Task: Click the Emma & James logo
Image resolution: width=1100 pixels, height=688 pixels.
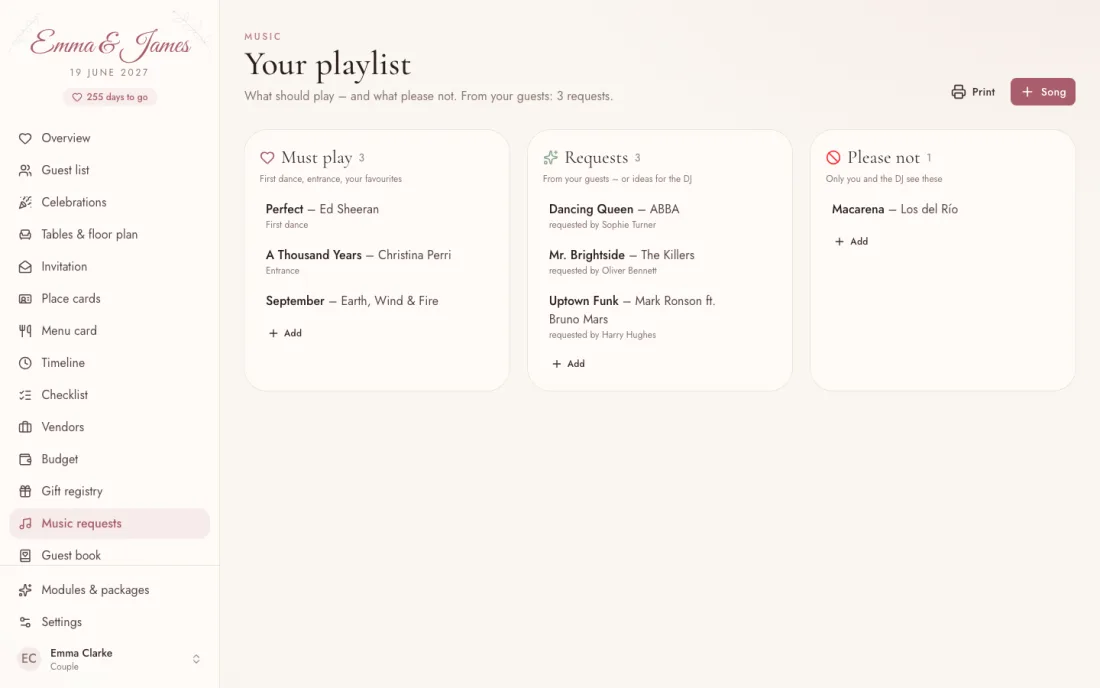Action: coord(110,44)
